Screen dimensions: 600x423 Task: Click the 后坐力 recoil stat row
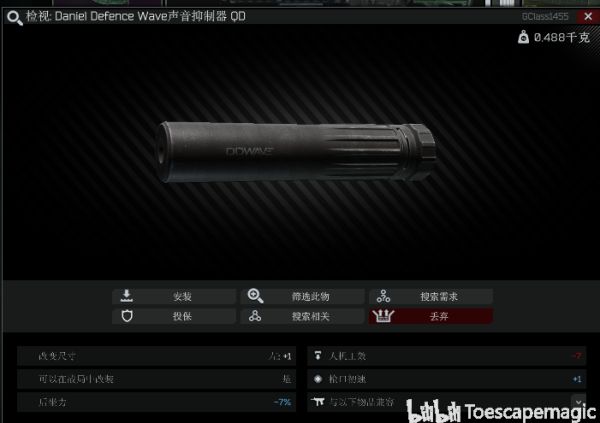(x=157, y=402)
